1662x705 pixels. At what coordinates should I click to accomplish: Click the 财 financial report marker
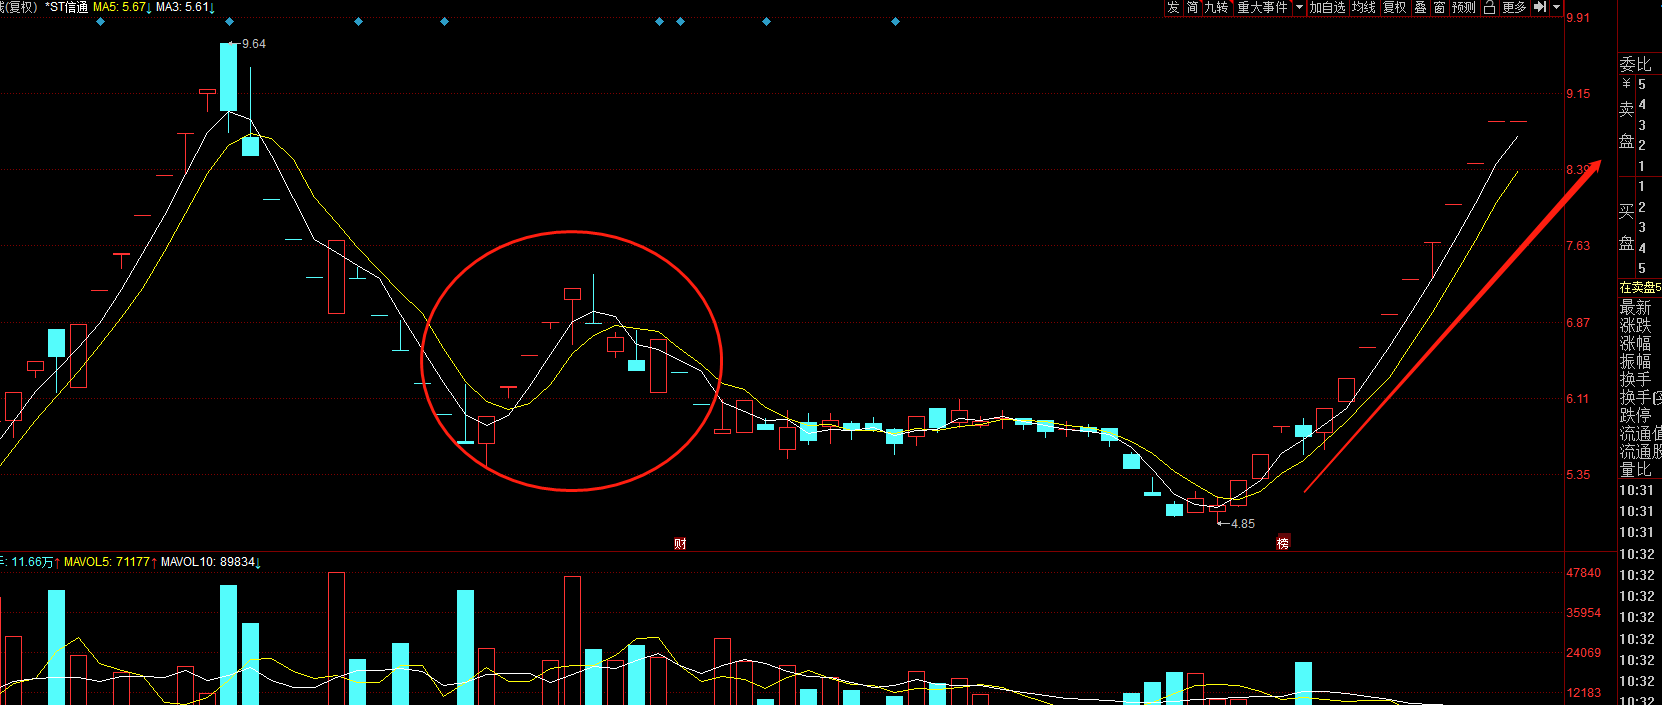pos(680,543)
